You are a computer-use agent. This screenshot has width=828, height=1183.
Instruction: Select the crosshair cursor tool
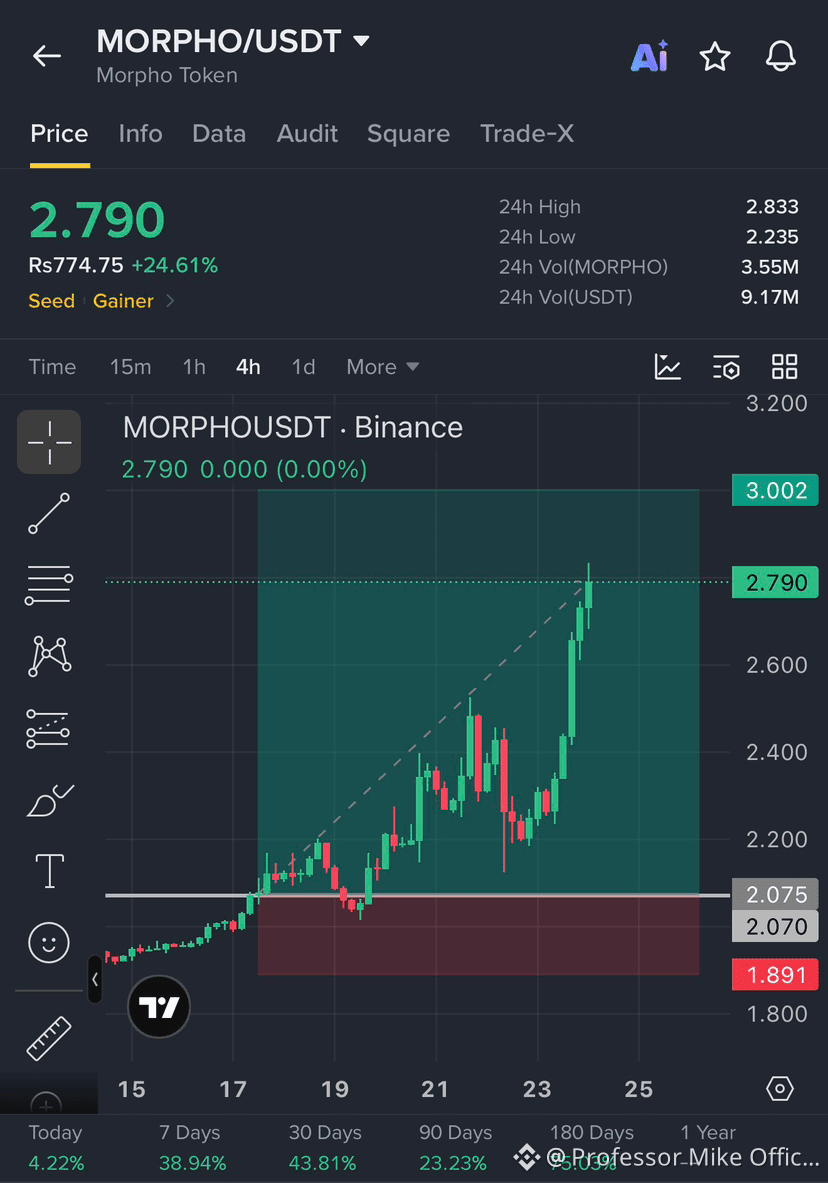[49, 441]
